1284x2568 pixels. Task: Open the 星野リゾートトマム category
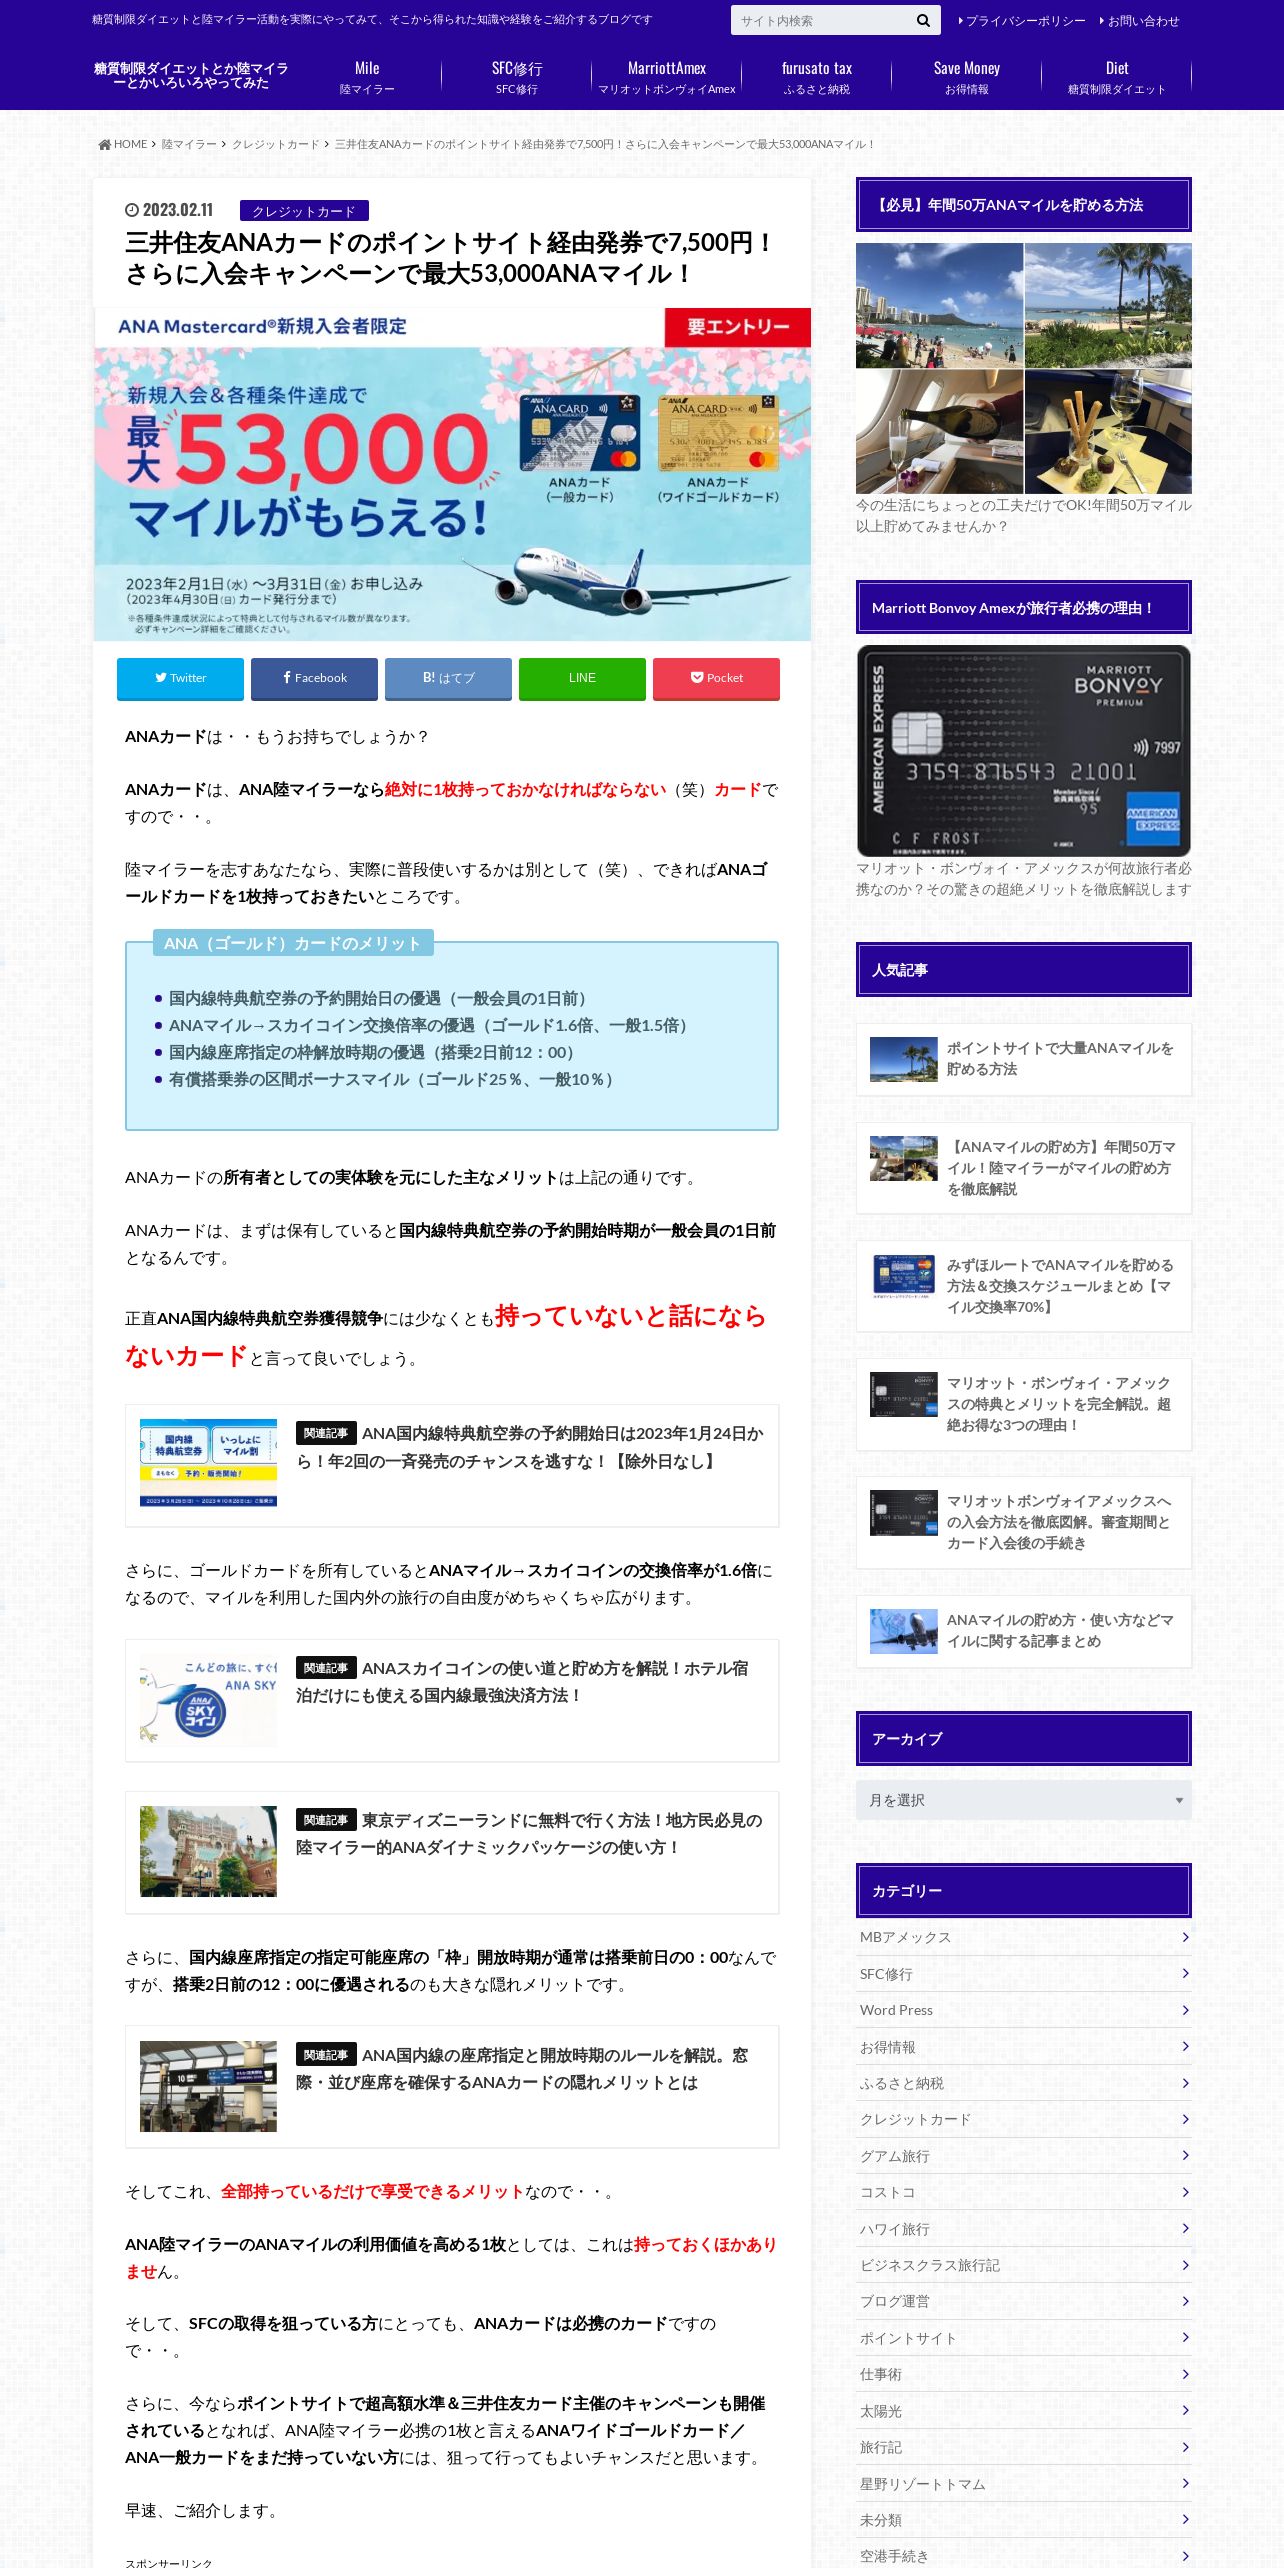click(x=1024, y=2484)
